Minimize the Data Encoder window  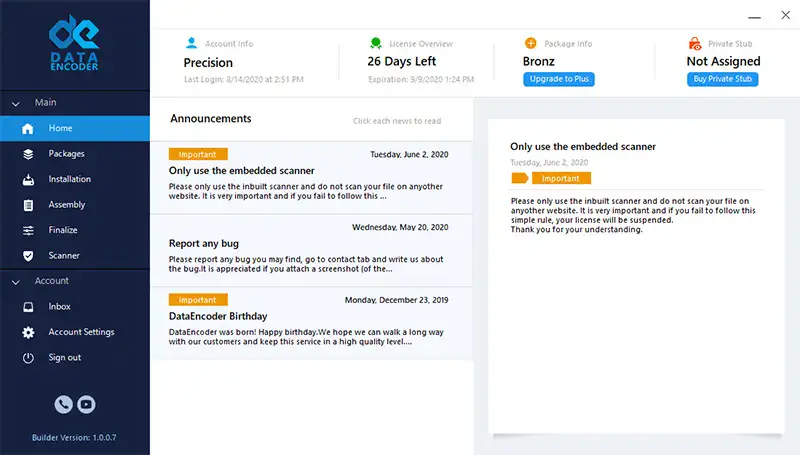pos(755,17)
